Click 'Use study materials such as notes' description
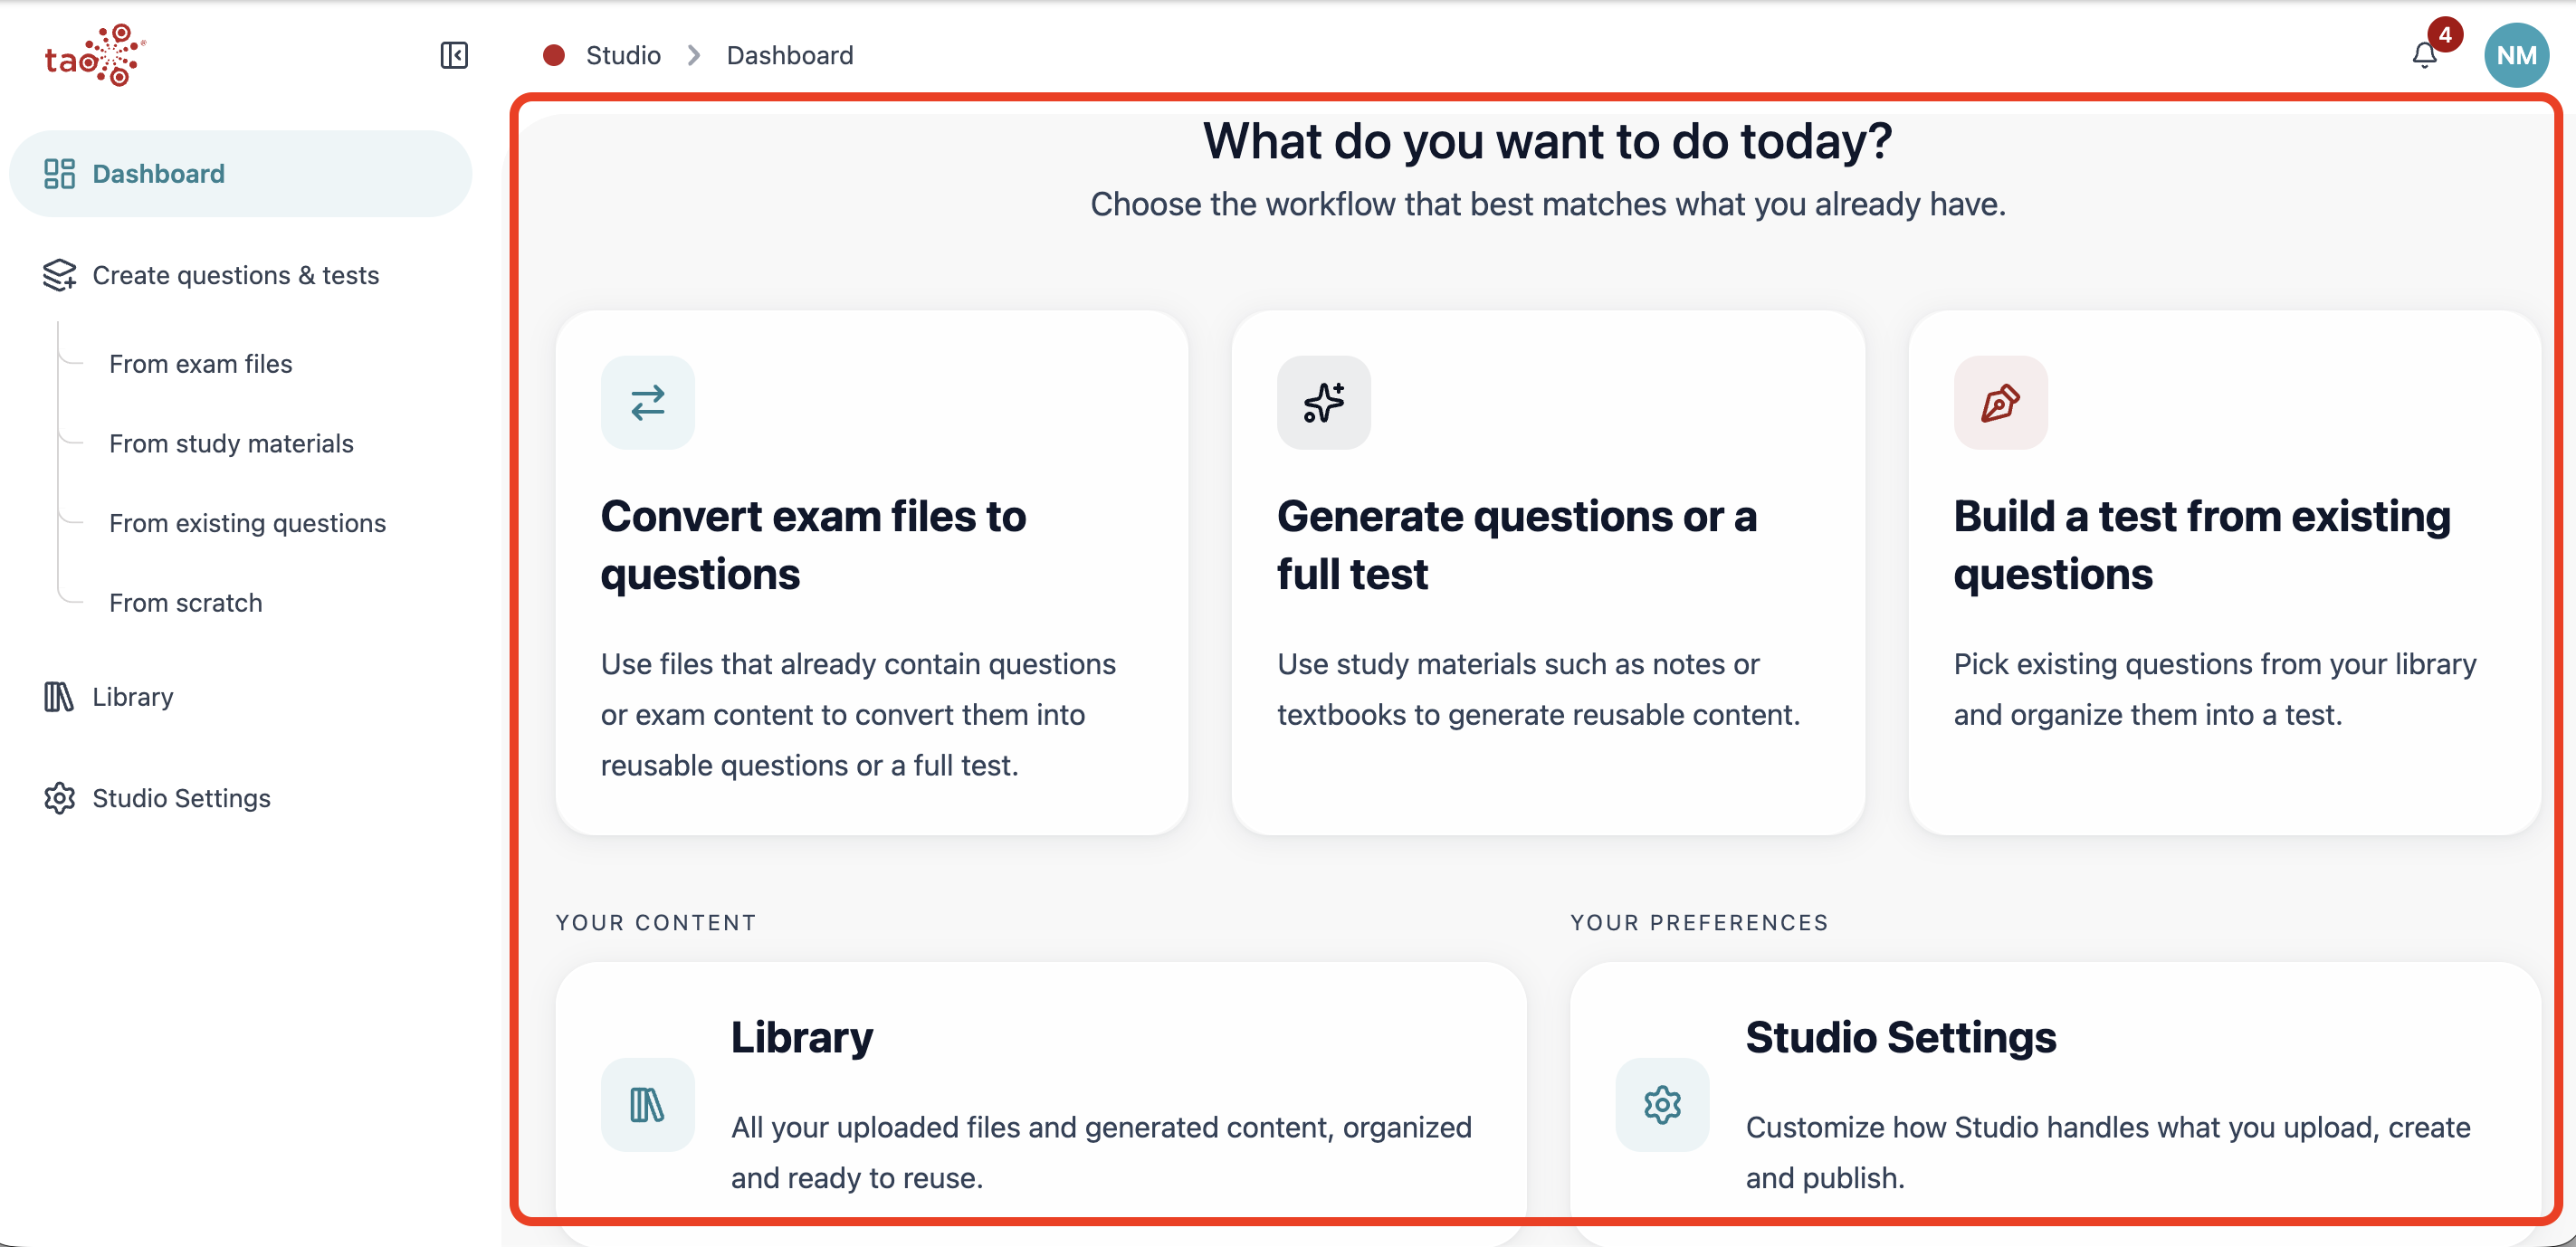2576x1247 pixels. (1538, 689)
